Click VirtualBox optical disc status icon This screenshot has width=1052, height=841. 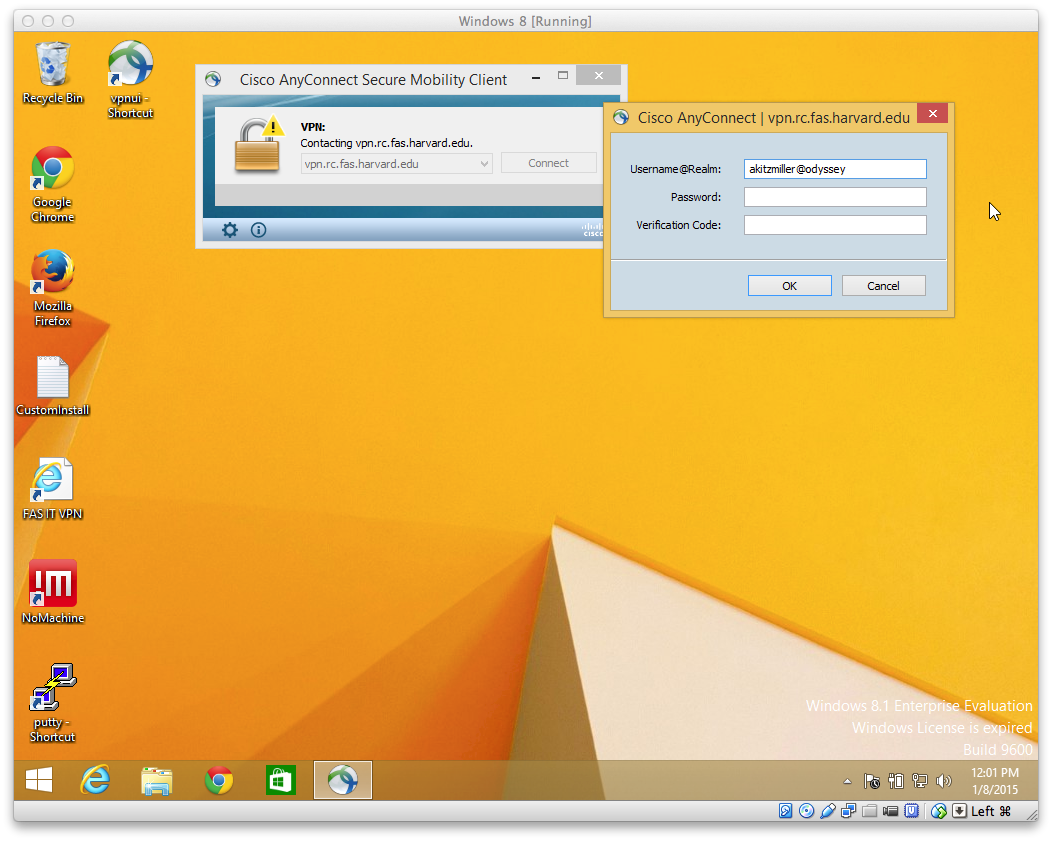pyautogui.click(x=807, y=811)
